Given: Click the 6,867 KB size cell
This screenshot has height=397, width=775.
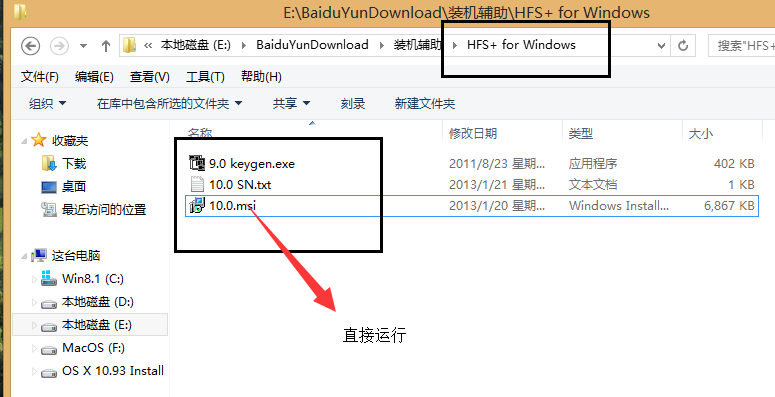Looking at the screenshot, I should tap(730, 205).
